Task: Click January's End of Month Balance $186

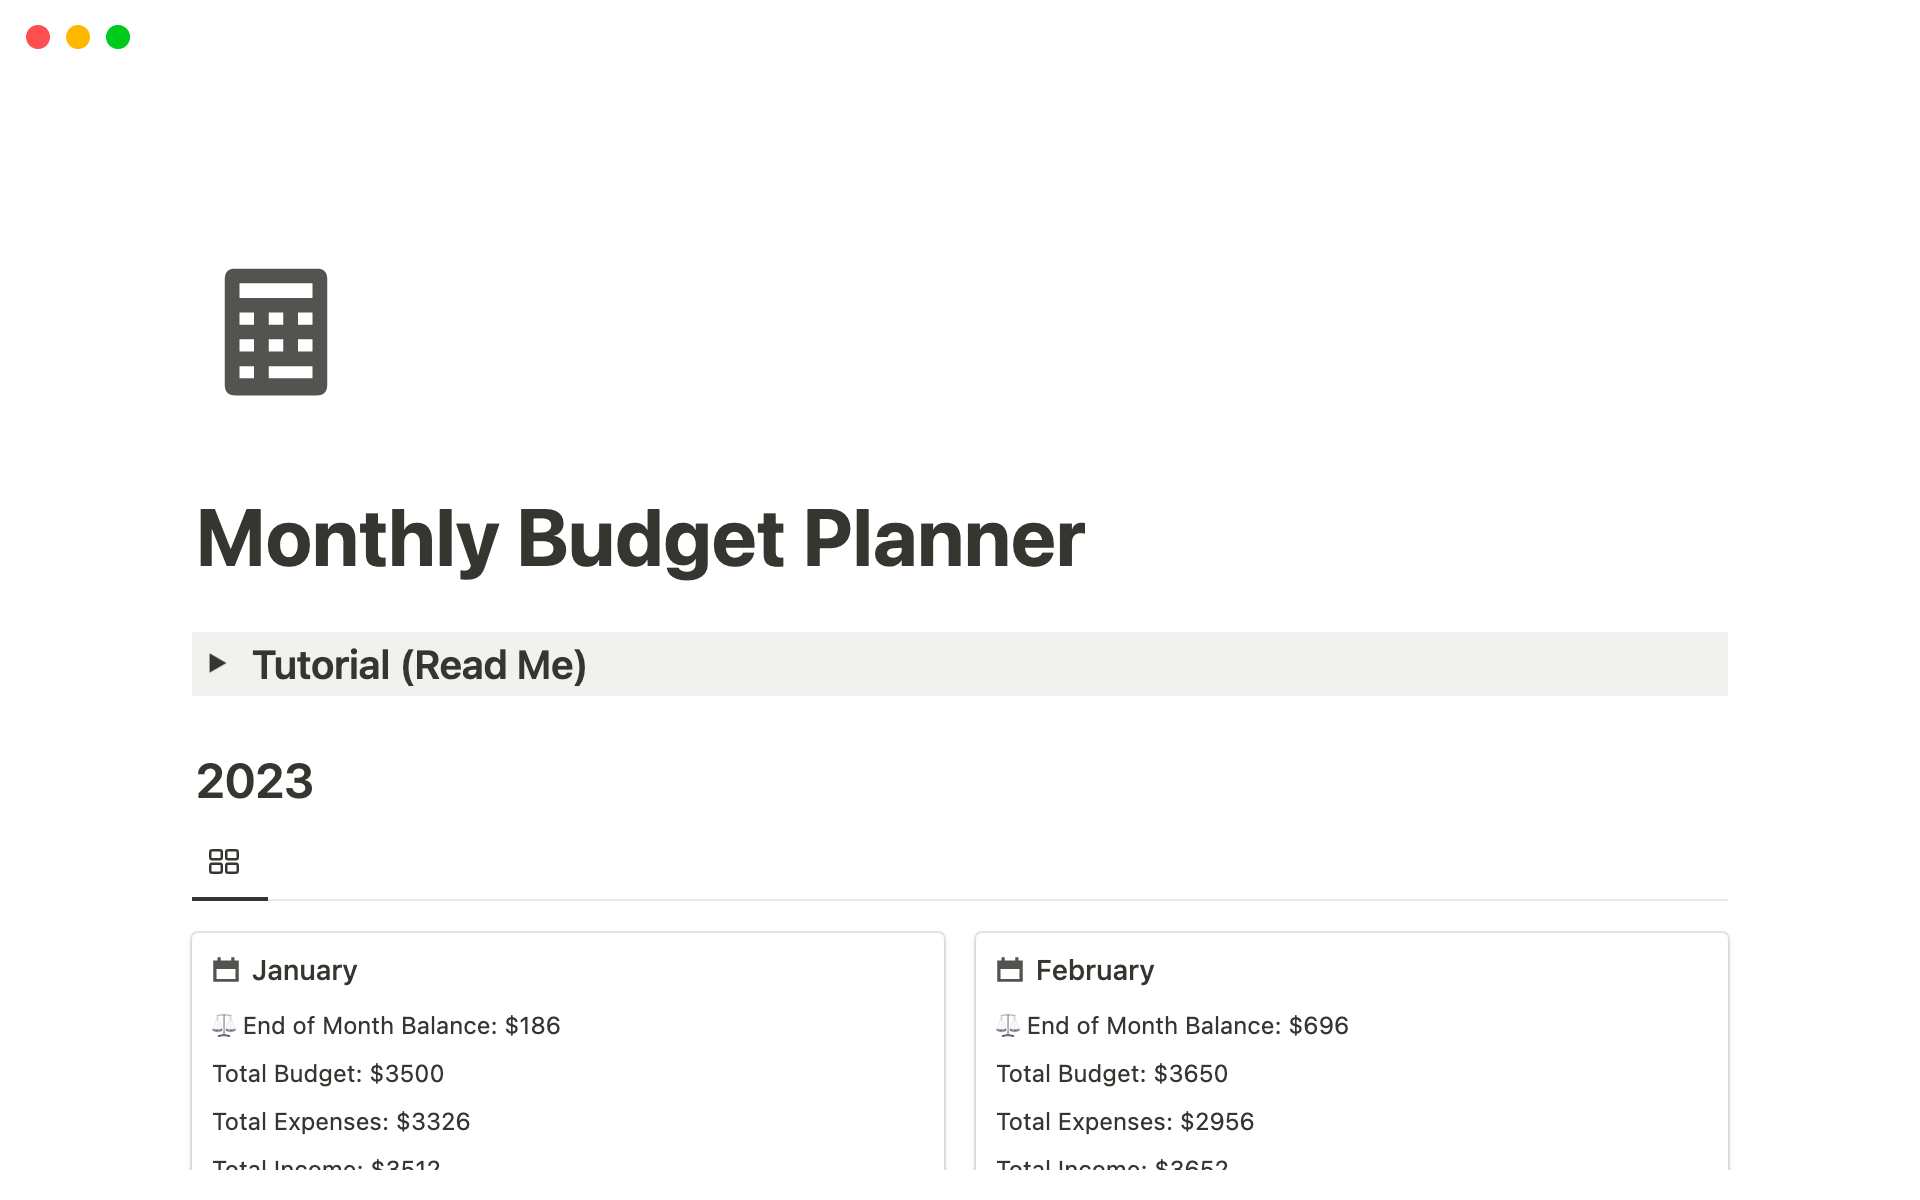Action: [x=401, y=1026]
